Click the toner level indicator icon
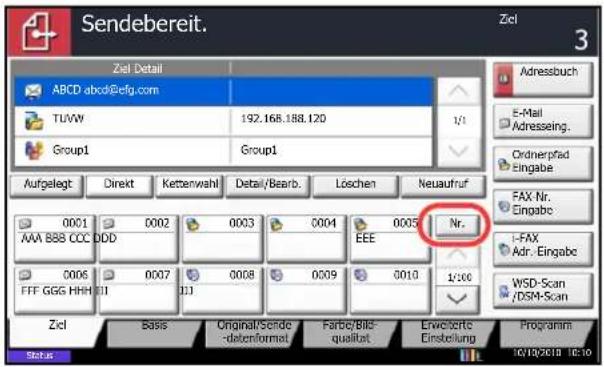604x367 pixels. 471,355
